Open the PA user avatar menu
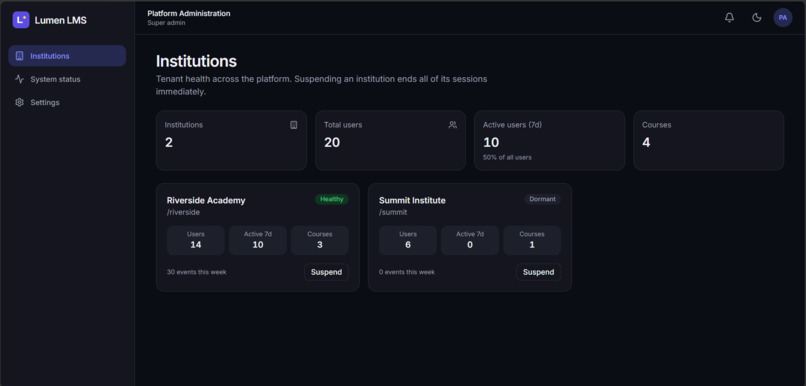The image size is (806, 386). pyautogui.click(x=782, y=17)
